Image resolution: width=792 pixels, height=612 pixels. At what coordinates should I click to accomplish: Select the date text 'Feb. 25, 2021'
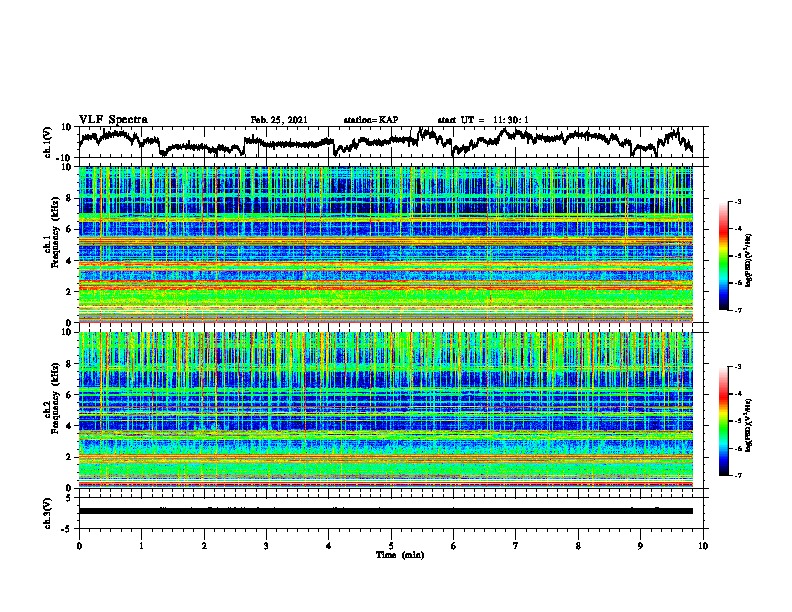(279, 120)
